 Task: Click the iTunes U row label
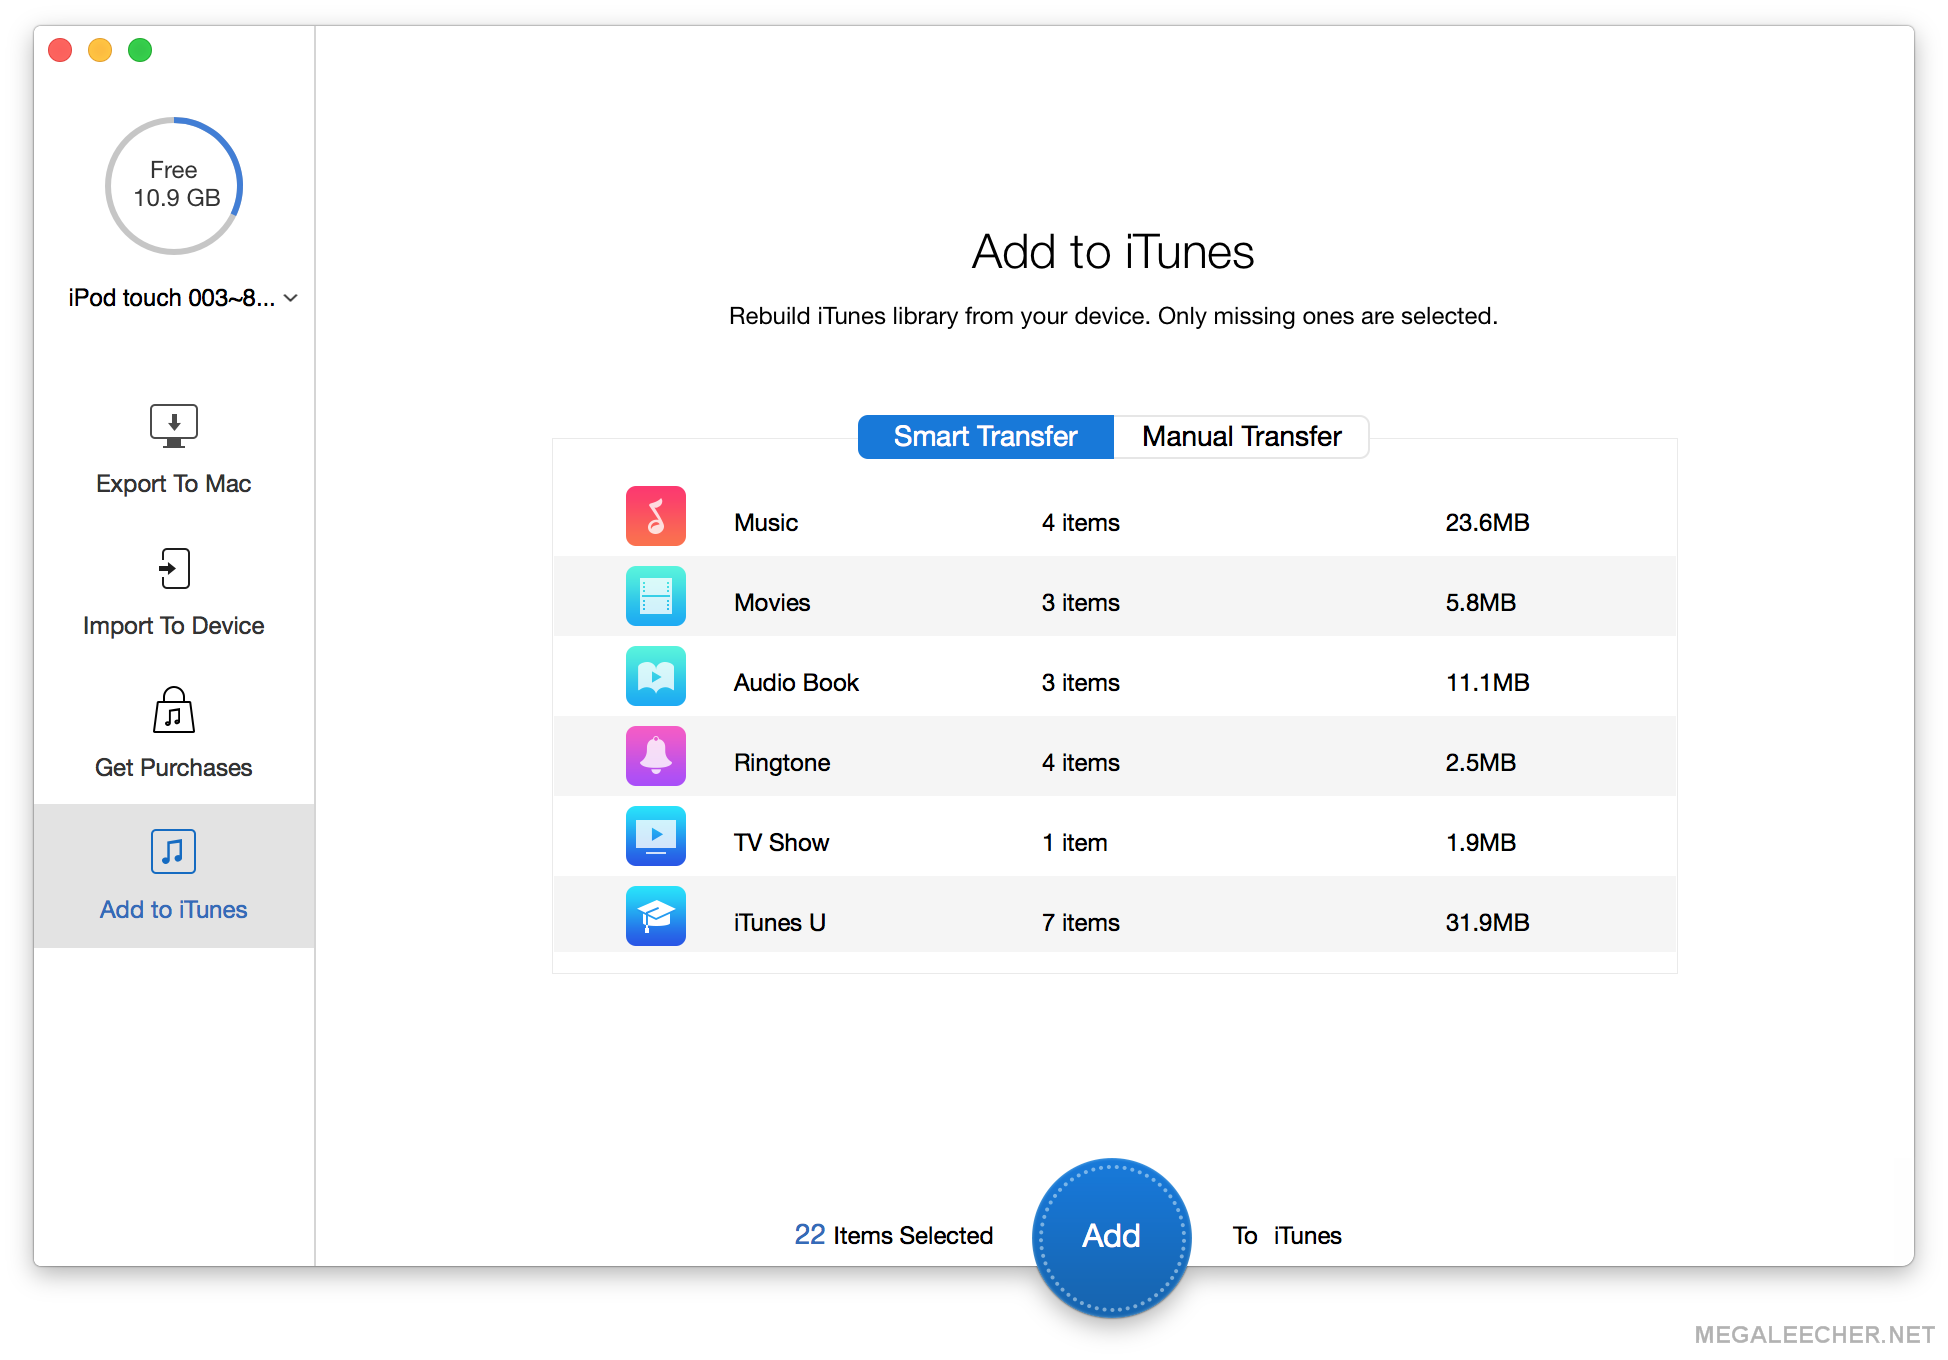click(x=780, y=923)
